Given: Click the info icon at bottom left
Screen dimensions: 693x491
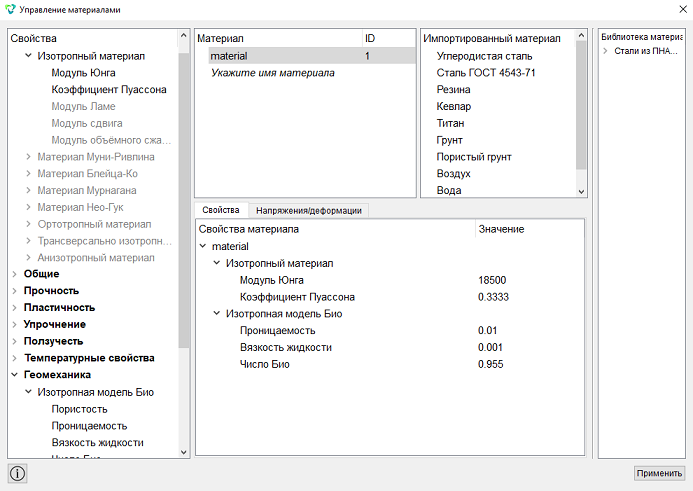Looking at the screenshot, I should (17, 473).
